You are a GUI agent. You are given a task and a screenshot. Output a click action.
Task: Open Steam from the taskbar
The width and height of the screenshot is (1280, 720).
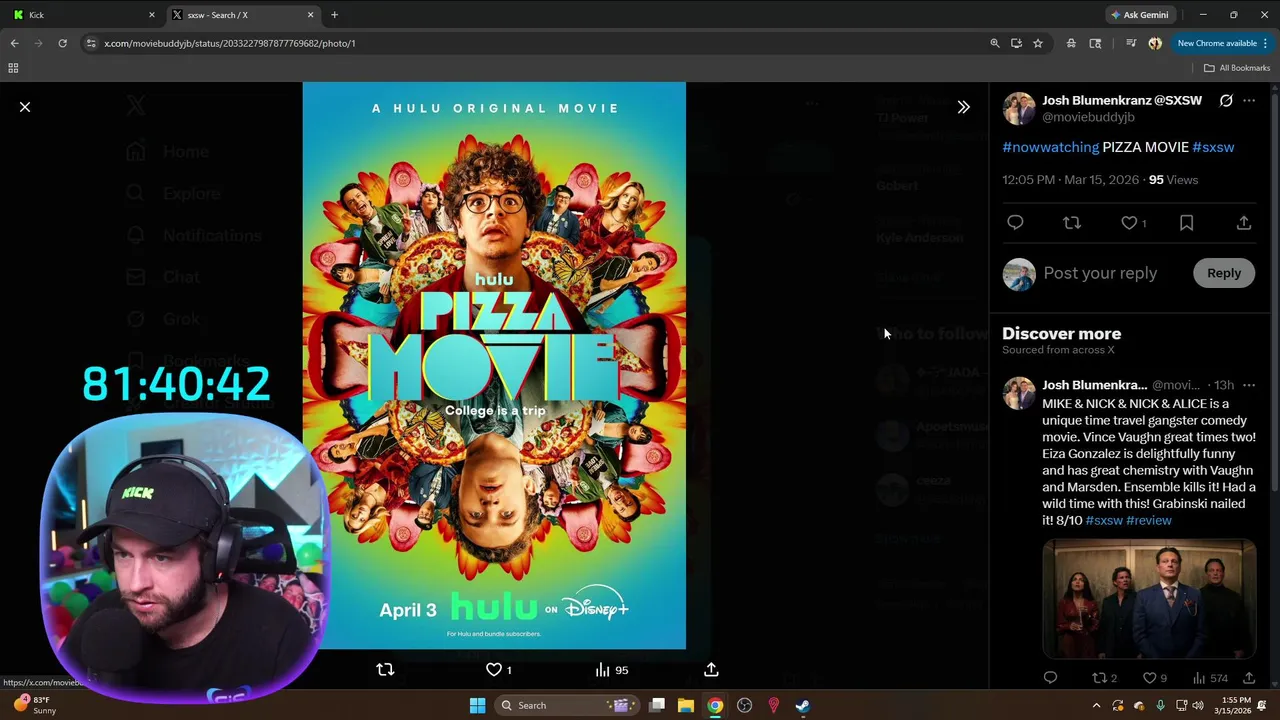(x=802, y=705)
